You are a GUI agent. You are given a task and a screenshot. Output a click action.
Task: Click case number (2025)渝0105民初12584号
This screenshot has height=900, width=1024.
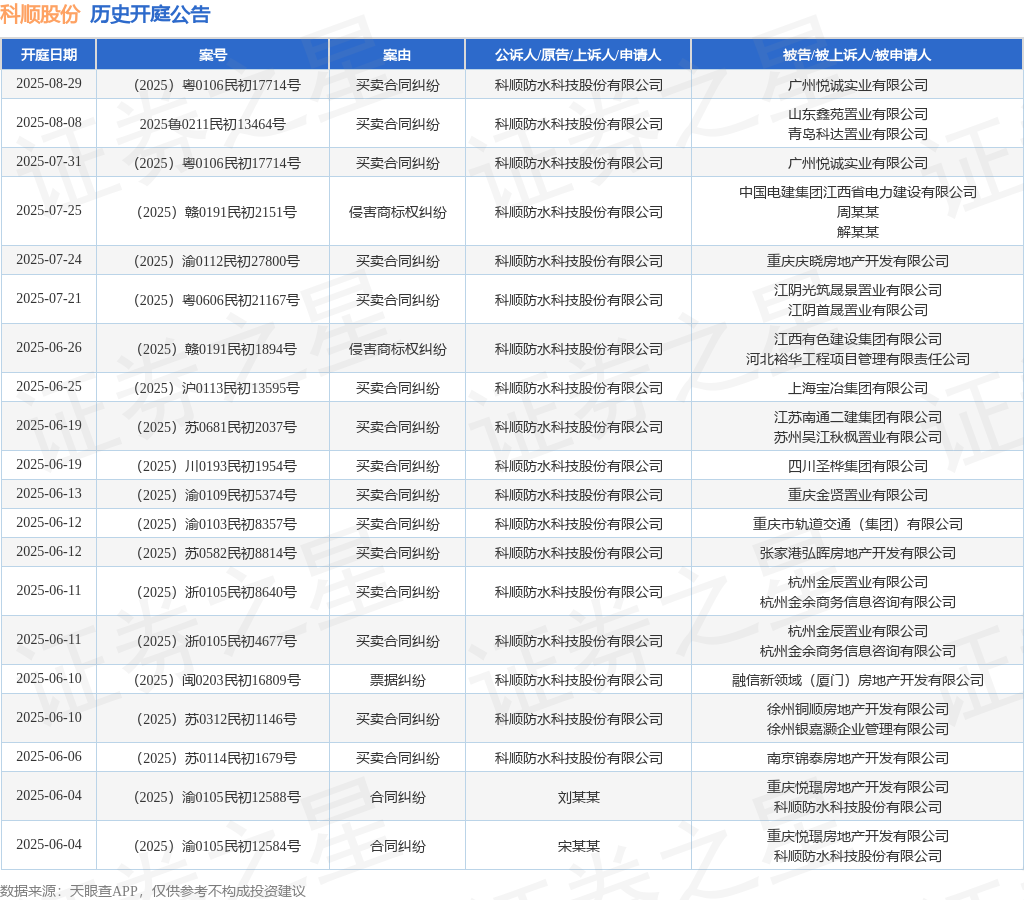[216, 846]
